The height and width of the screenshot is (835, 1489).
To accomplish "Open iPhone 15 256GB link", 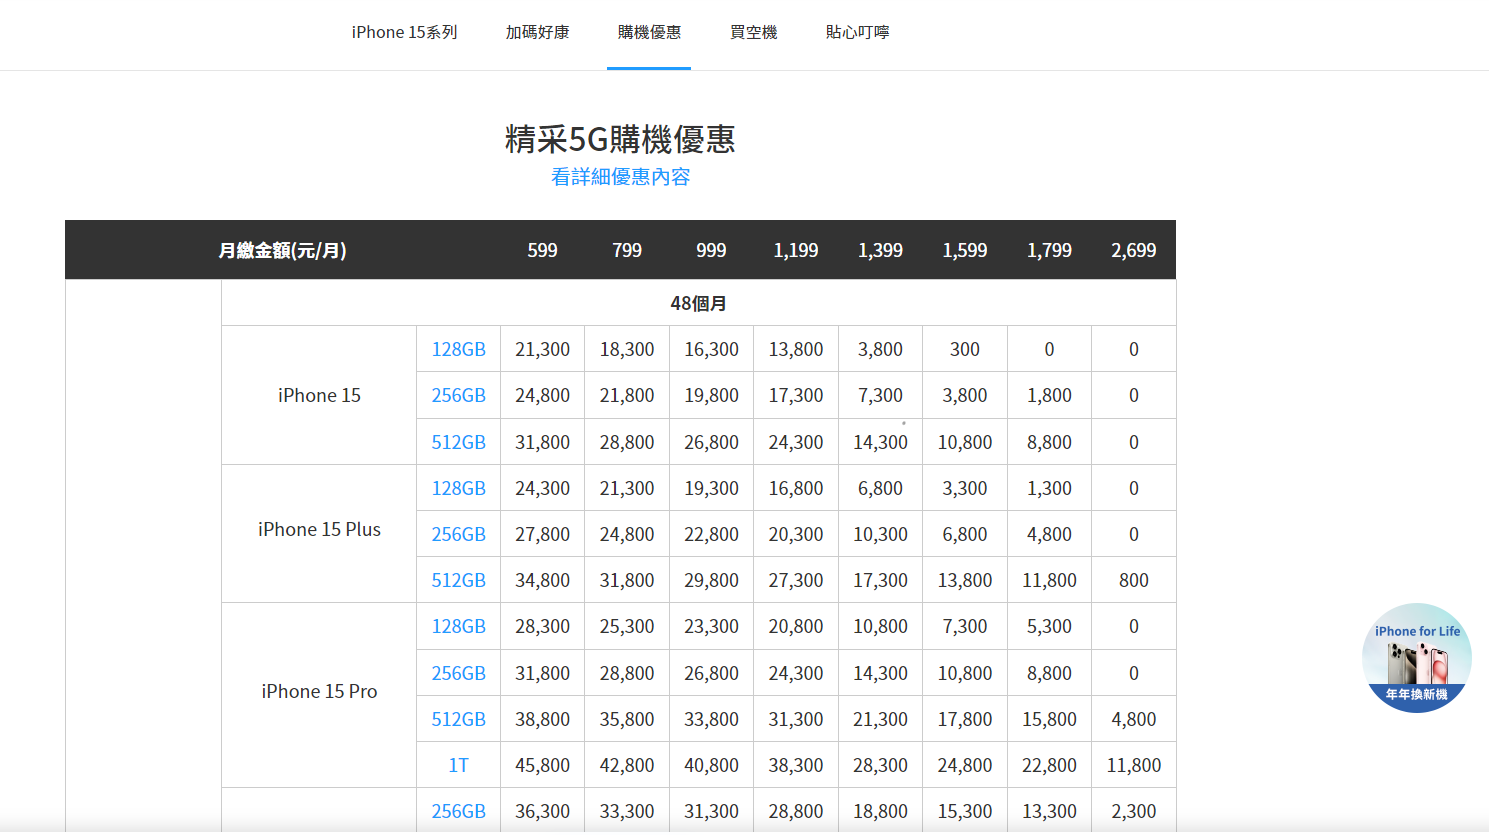I will tap(458, 395).
